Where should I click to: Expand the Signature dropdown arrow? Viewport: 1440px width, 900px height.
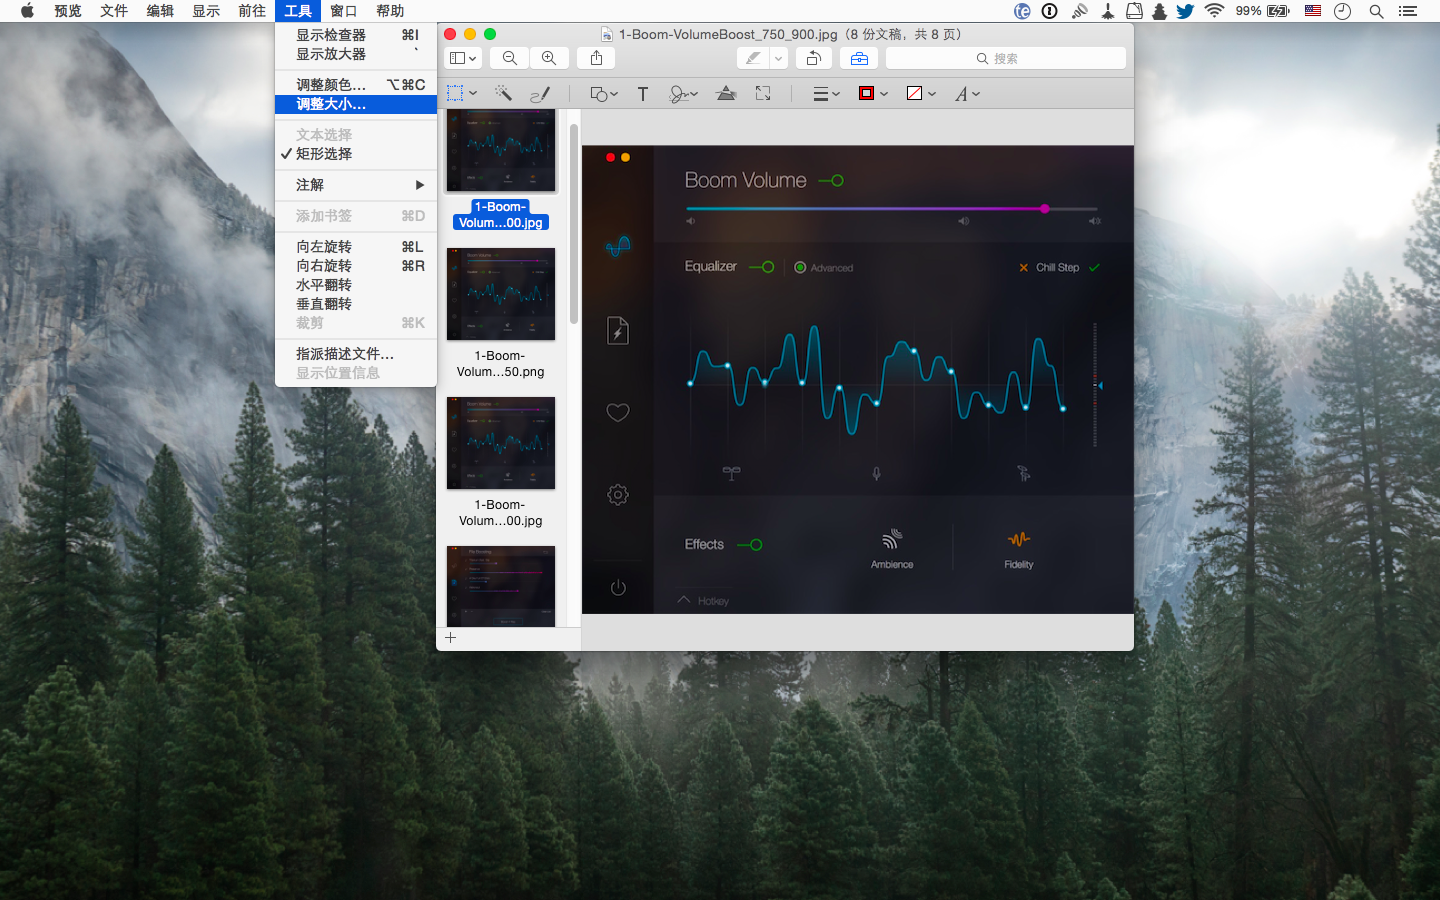[694, 93]
